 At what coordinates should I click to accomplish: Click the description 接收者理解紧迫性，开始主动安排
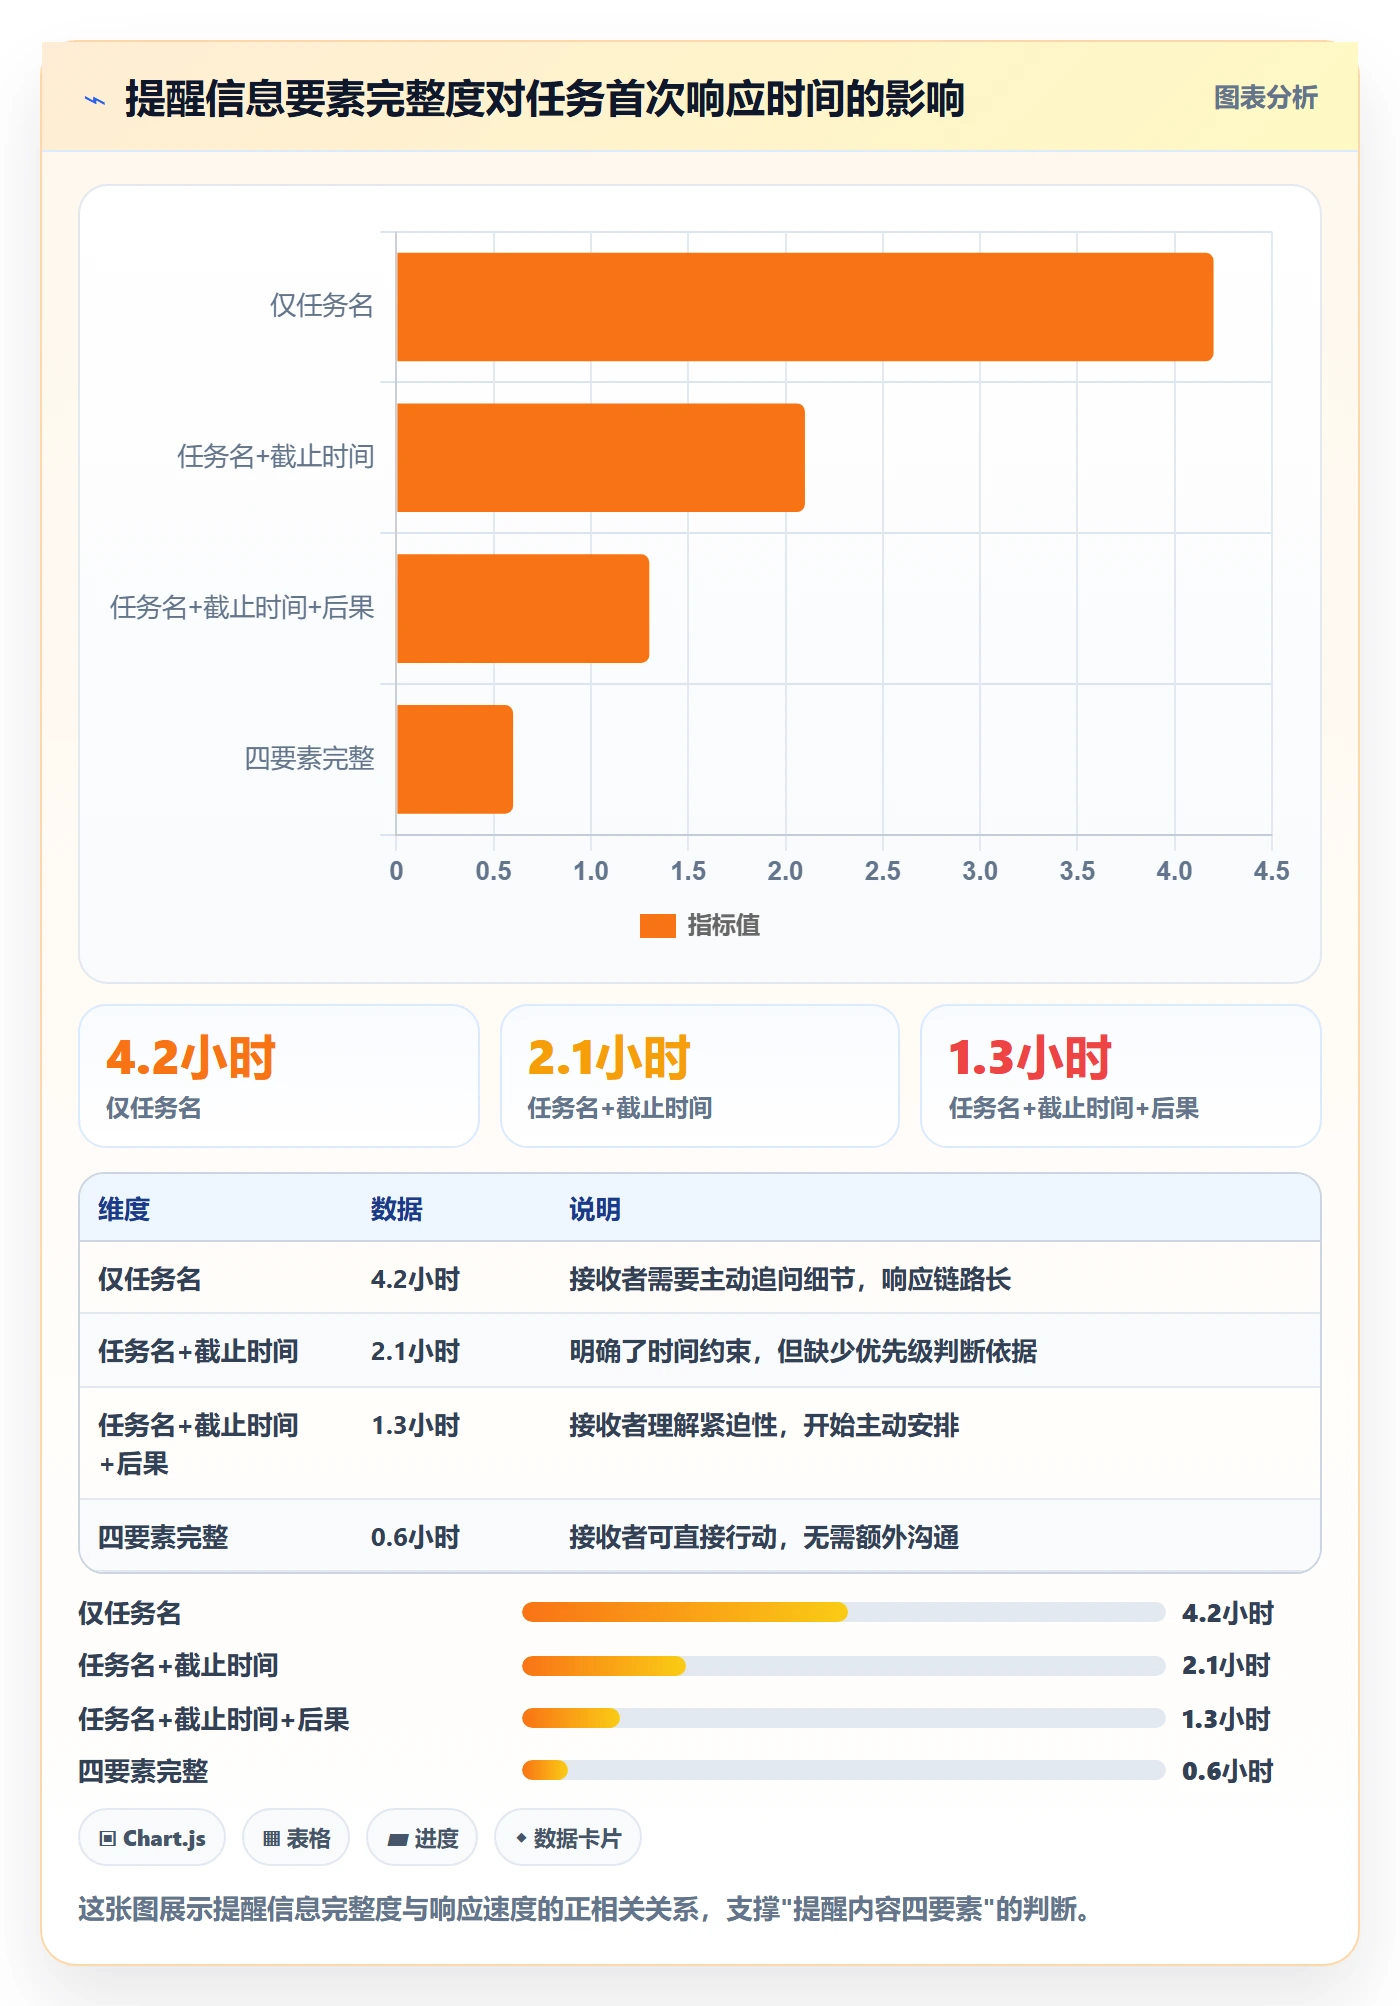click(764, 1425)
